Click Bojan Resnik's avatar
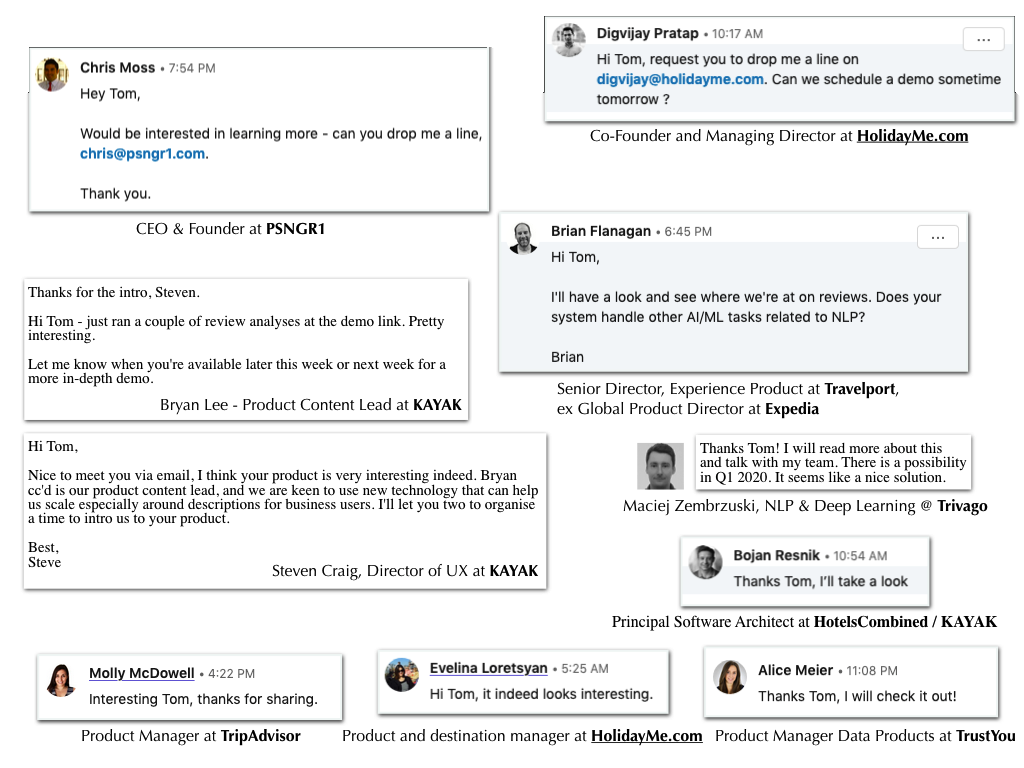This screenshot has width=1024, height=768. click(x=705, y=562)
